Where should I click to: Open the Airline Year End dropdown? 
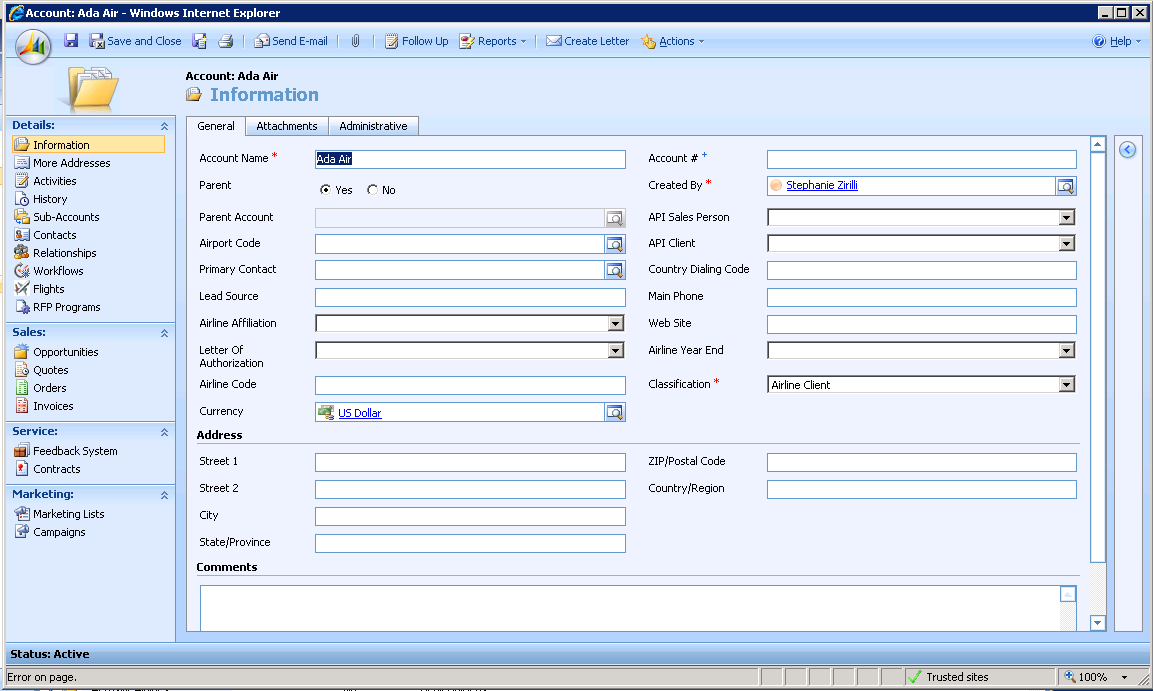1066,351
